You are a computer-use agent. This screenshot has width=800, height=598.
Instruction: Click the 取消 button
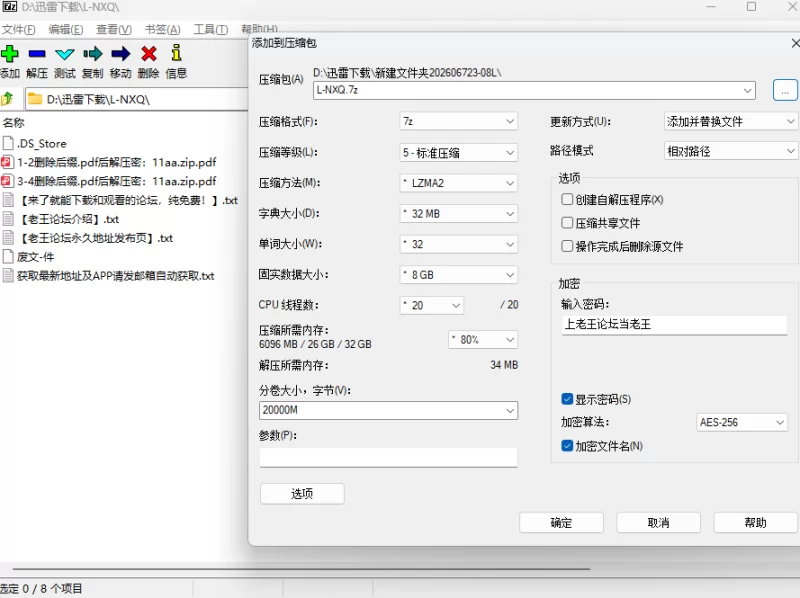point(658,522)
